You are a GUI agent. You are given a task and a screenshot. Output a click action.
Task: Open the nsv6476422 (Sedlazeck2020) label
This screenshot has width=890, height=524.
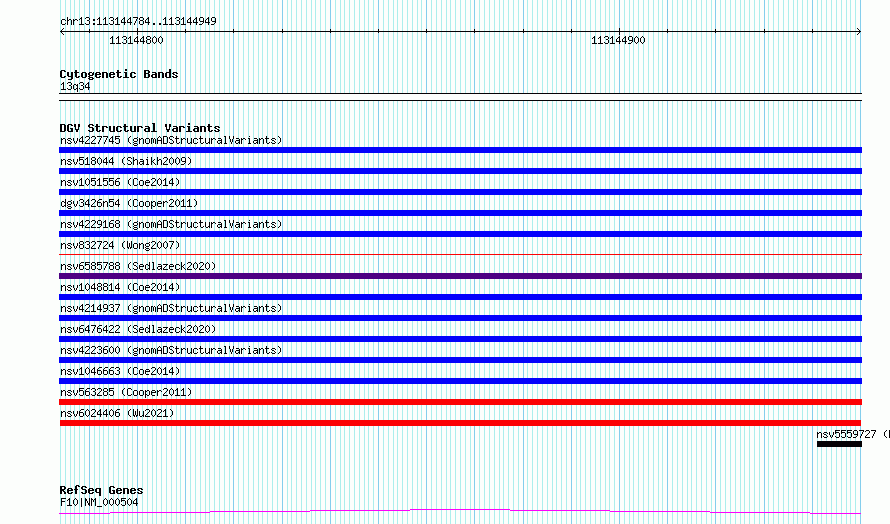138,329
